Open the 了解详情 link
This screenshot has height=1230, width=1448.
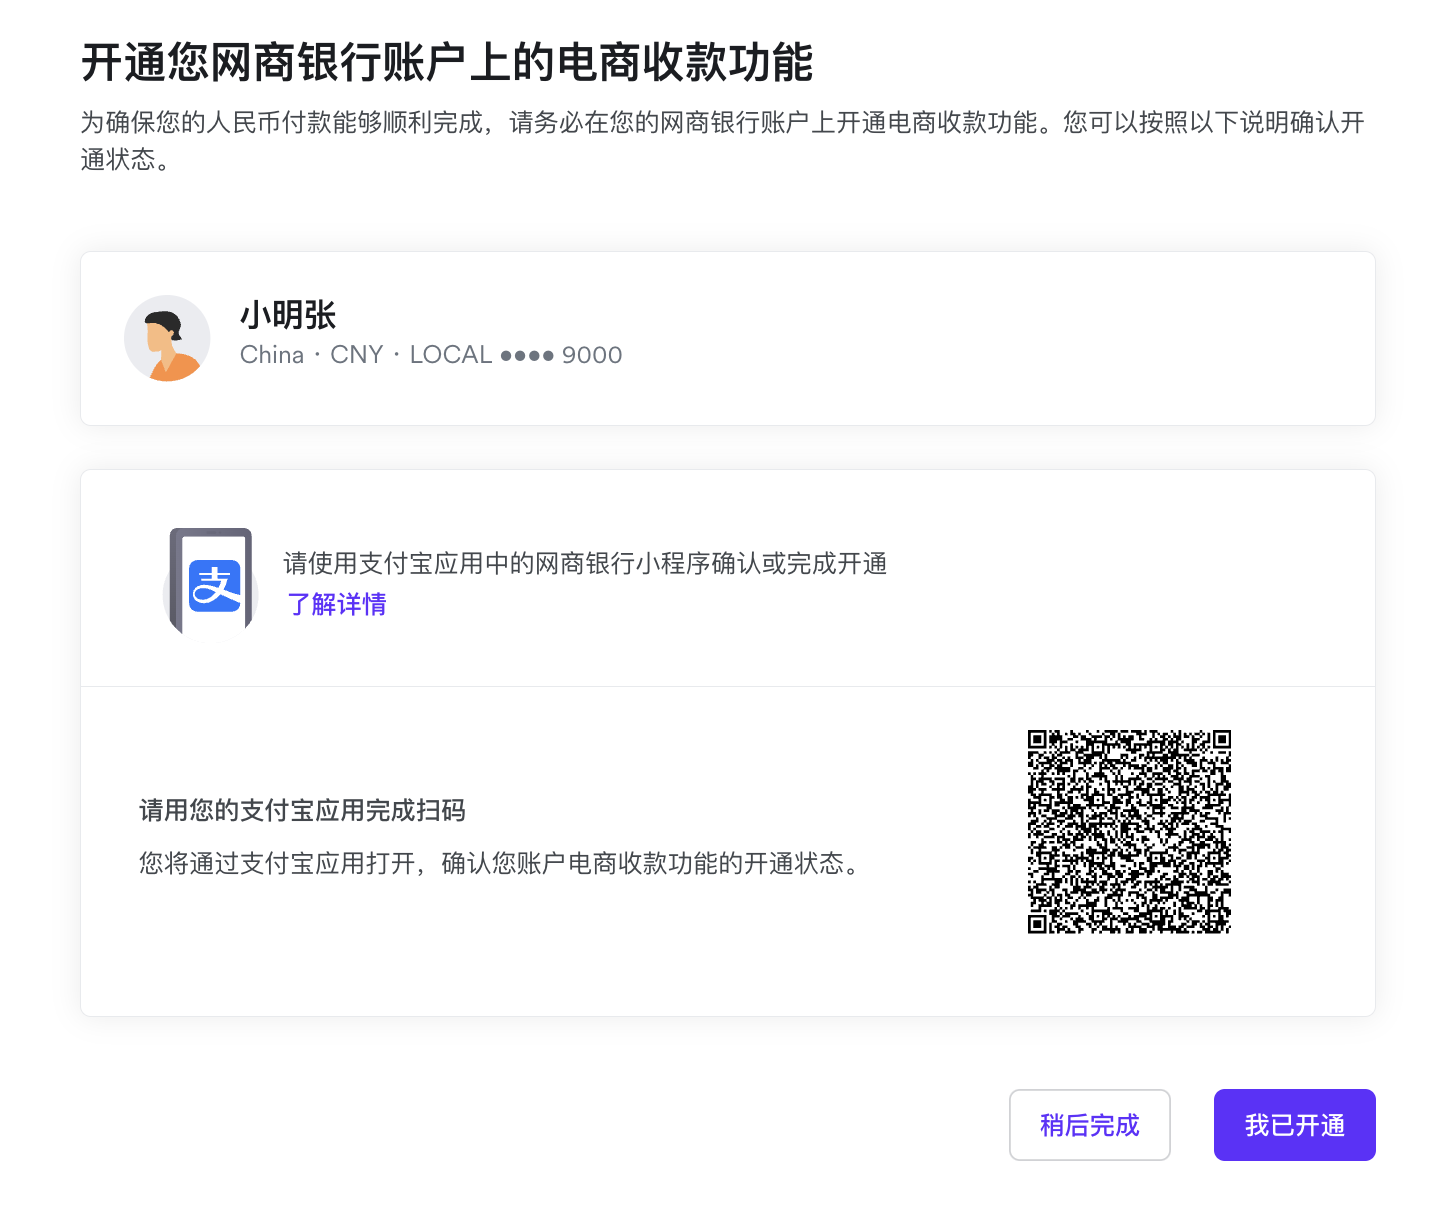[x=337, y=604]
